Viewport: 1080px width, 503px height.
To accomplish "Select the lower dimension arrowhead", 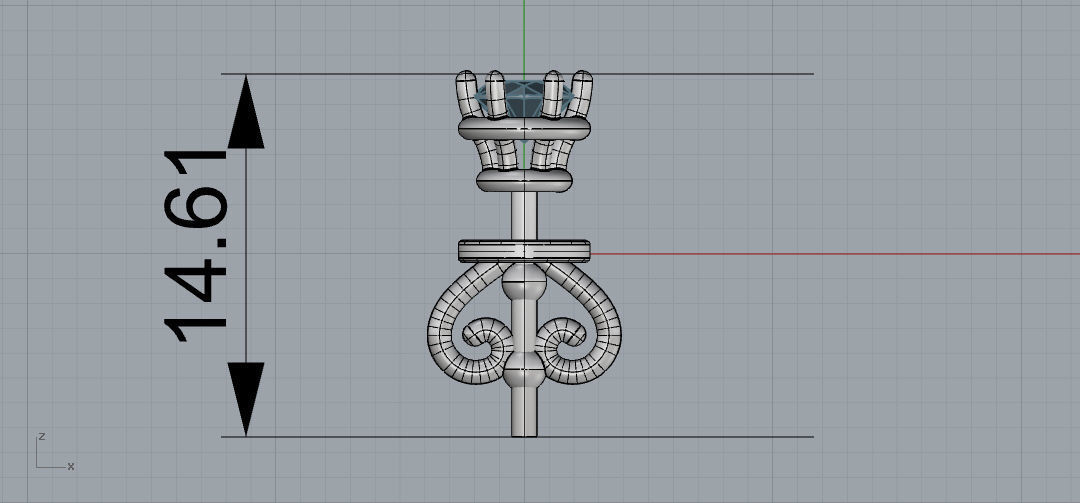I will click(x=246, y=399).
